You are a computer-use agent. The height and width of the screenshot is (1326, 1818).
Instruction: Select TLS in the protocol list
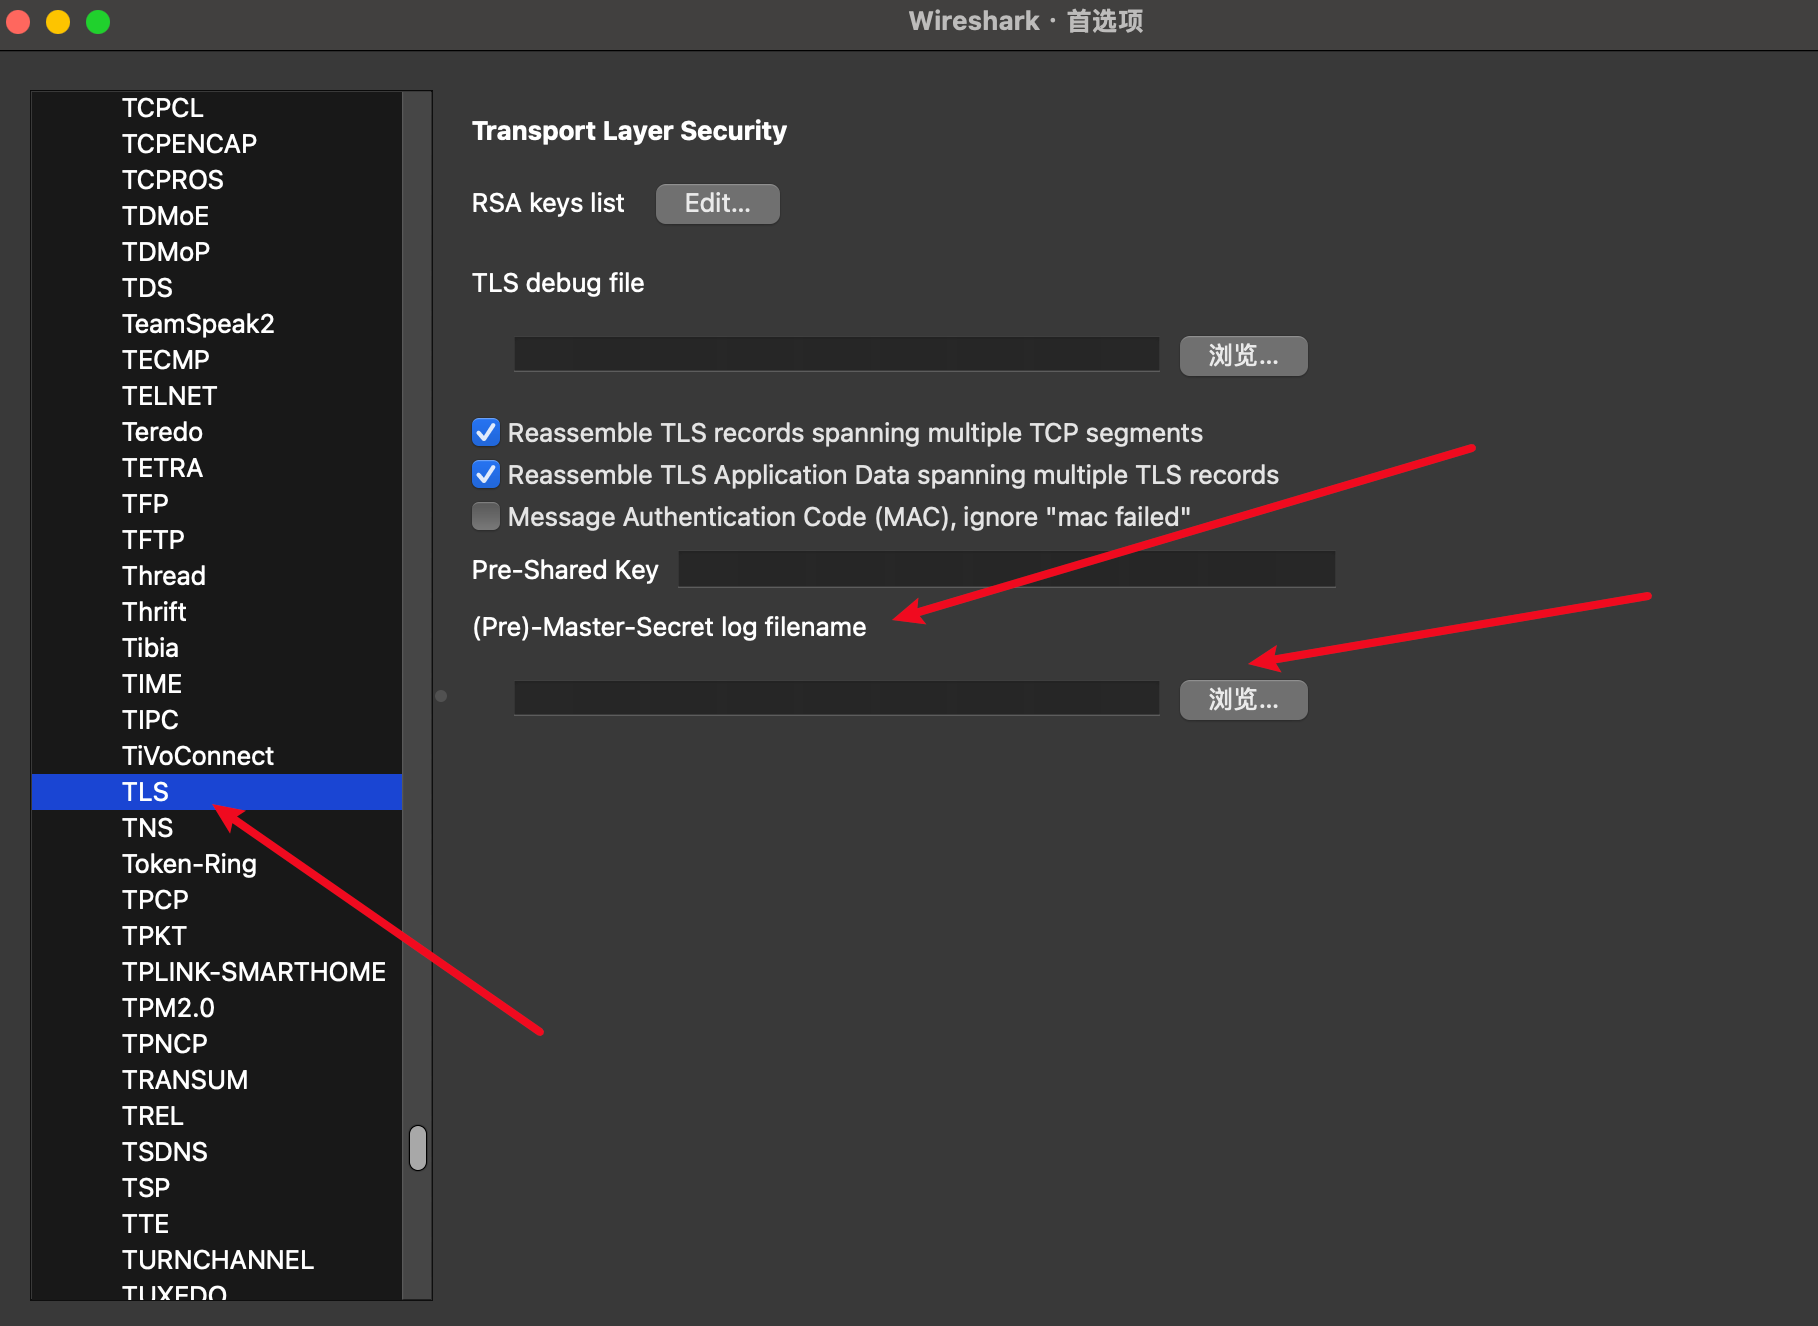pyautogui.click(x=146, y=792)
